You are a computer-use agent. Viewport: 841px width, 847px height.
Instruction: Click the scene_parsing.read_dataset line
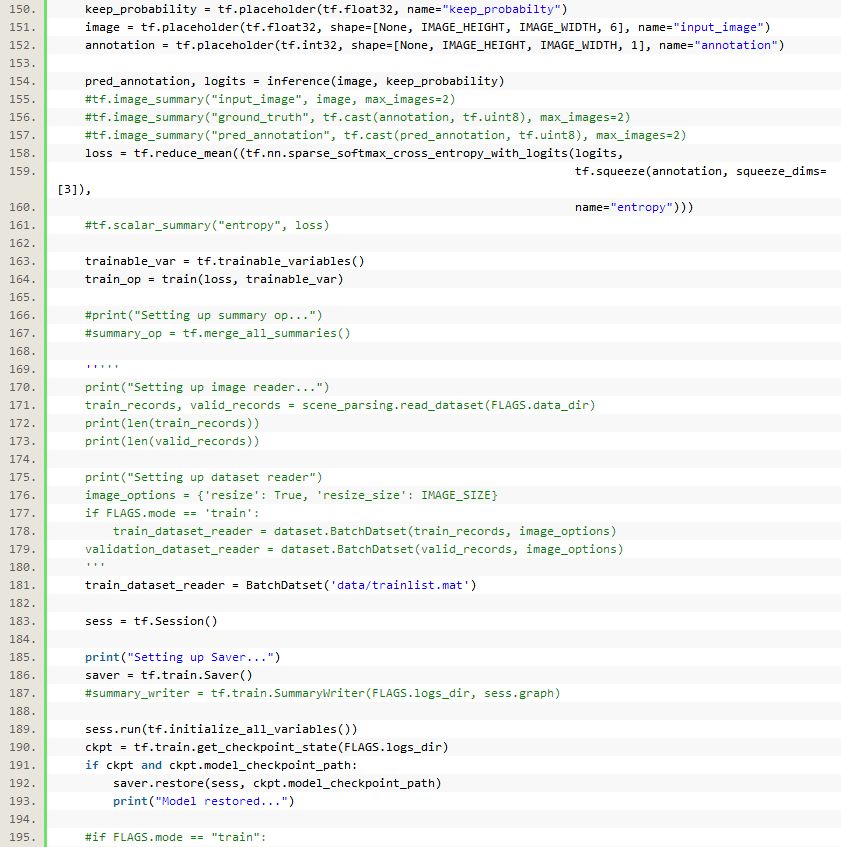pyautogui.click(x=340, y=405)
